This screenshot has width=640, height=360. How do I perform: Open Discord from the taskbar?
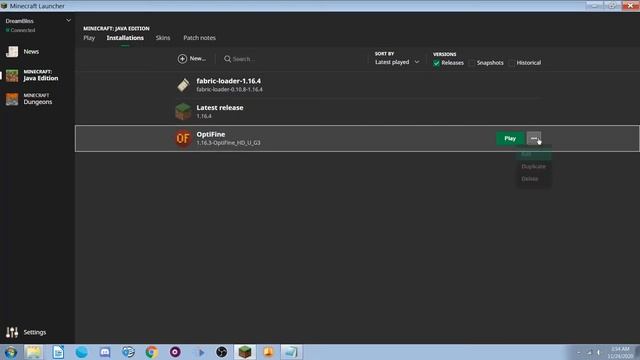105,352
